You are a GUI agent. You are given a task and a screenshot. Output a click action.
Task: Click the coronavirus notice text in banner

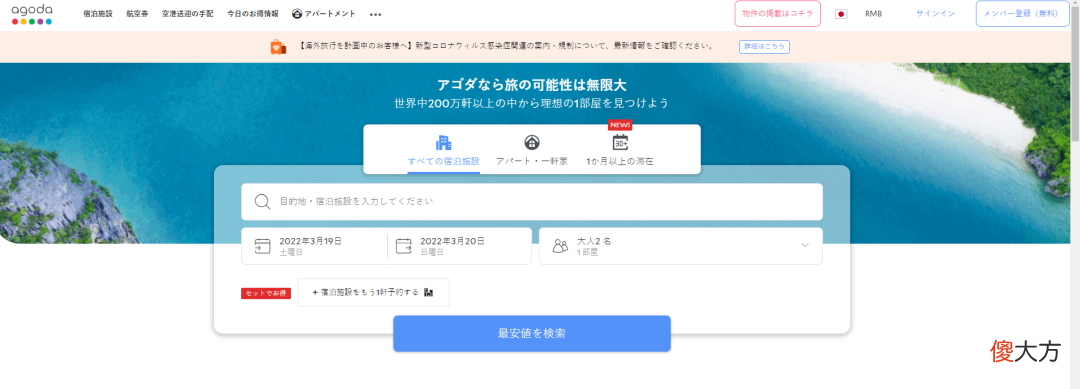[x=506, y=46]
